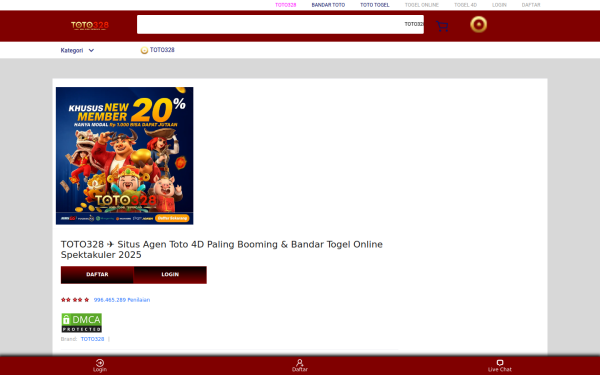Expand the Kategori dropdown

pyautogui.click(x=77, y=50)
